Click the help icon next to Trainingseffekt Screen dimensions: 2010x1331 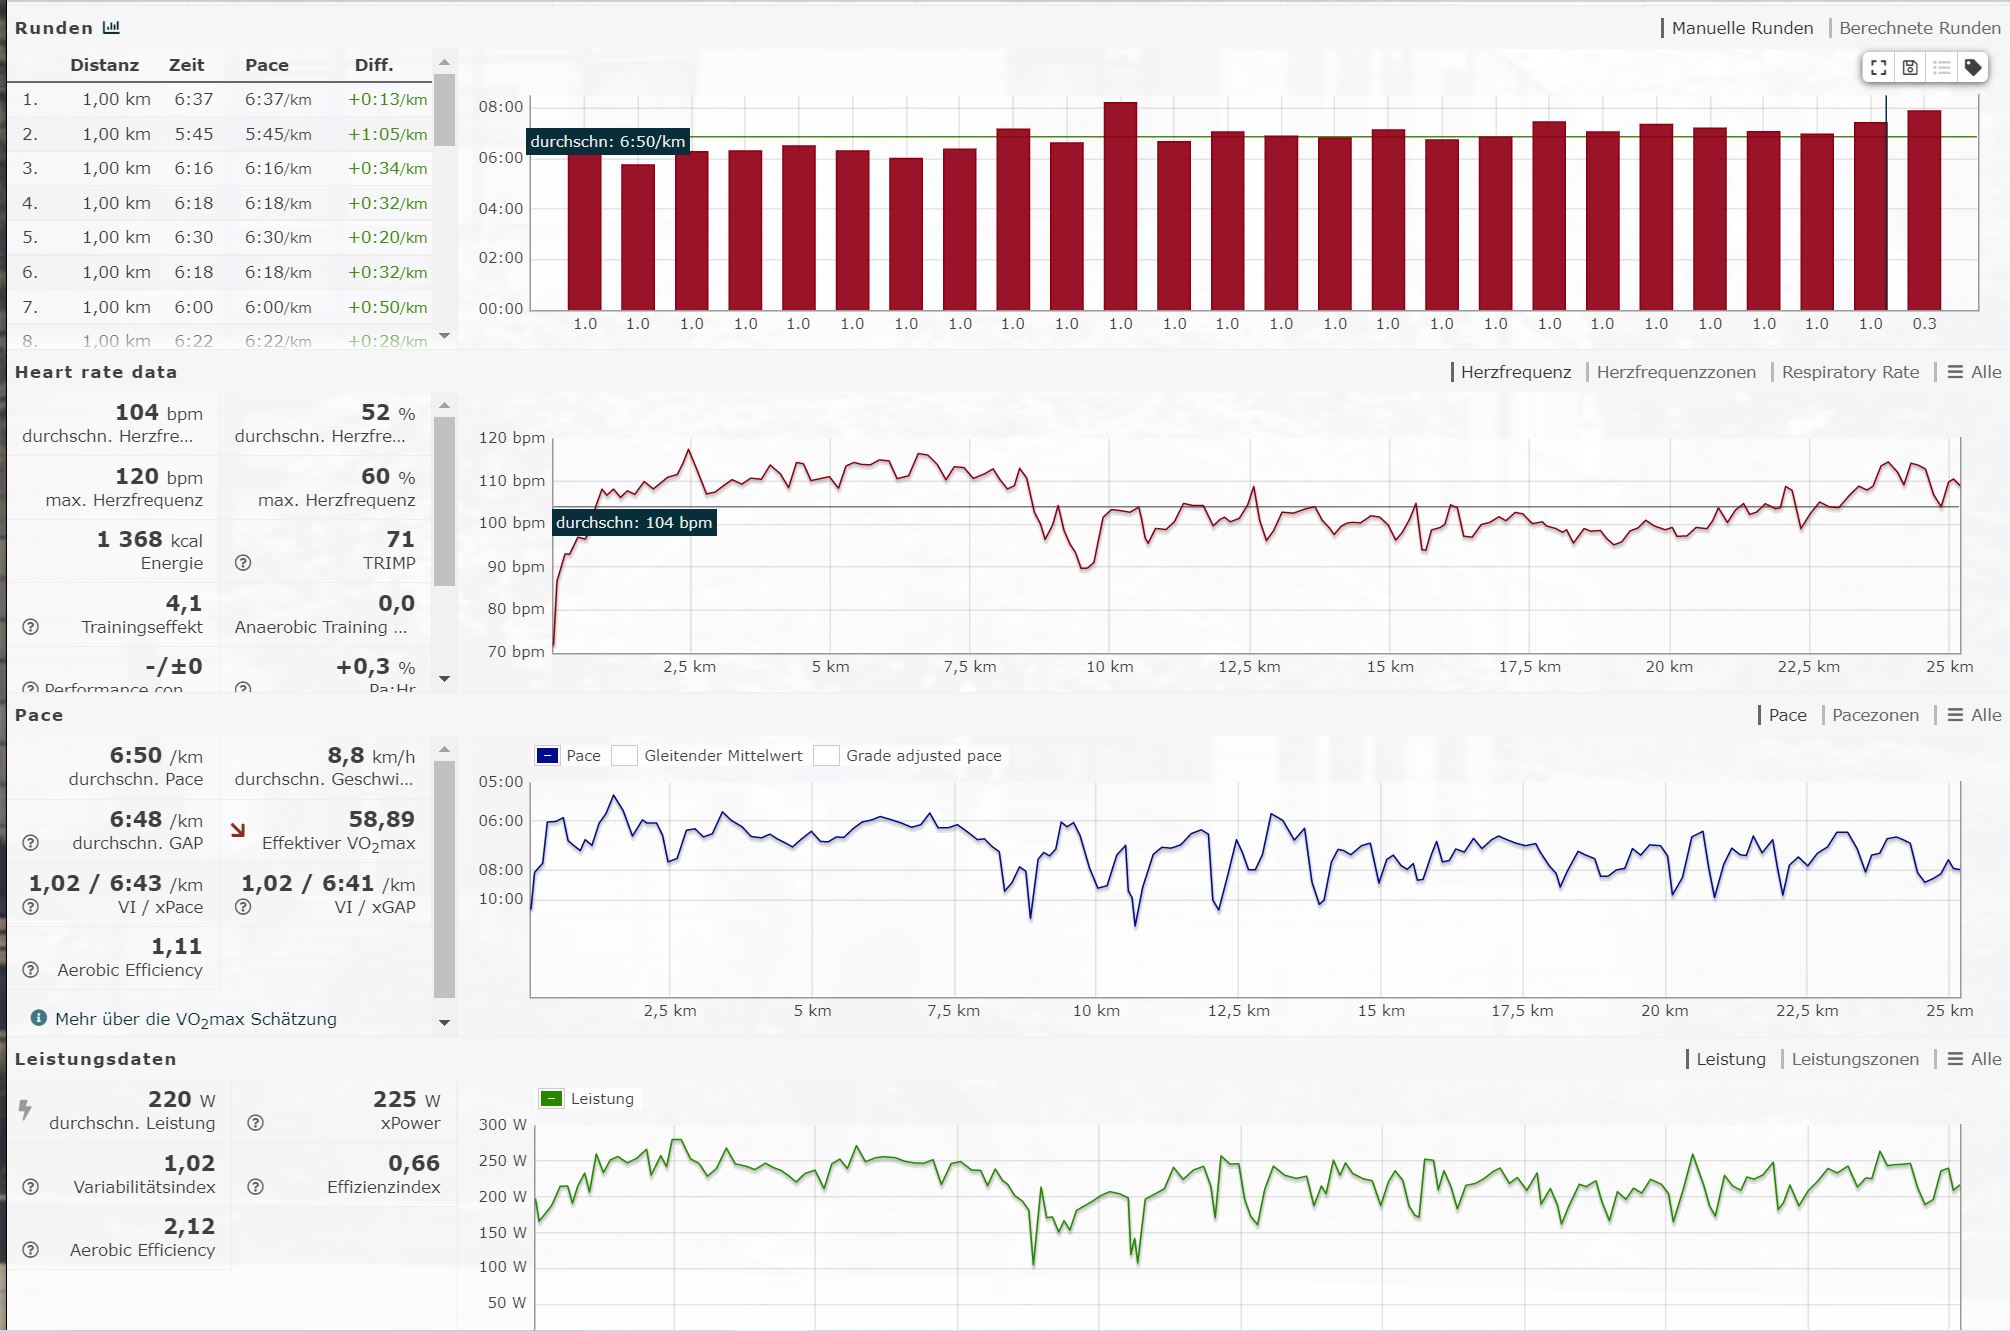click(x=31, y=627)
